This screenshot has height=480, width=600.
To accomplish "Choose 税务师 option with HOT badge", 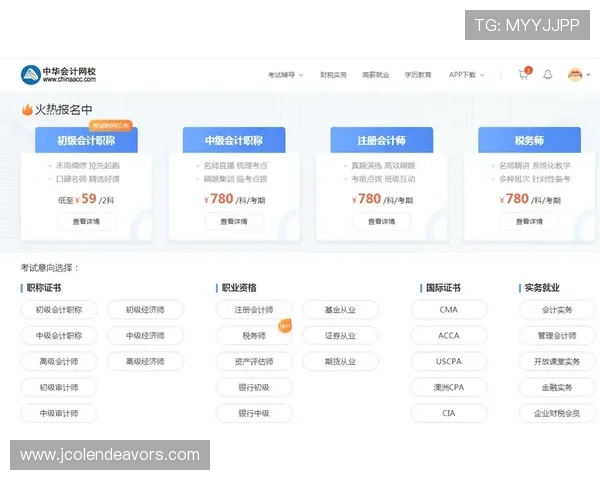I will pyautogui.click(x=254, y=336).
